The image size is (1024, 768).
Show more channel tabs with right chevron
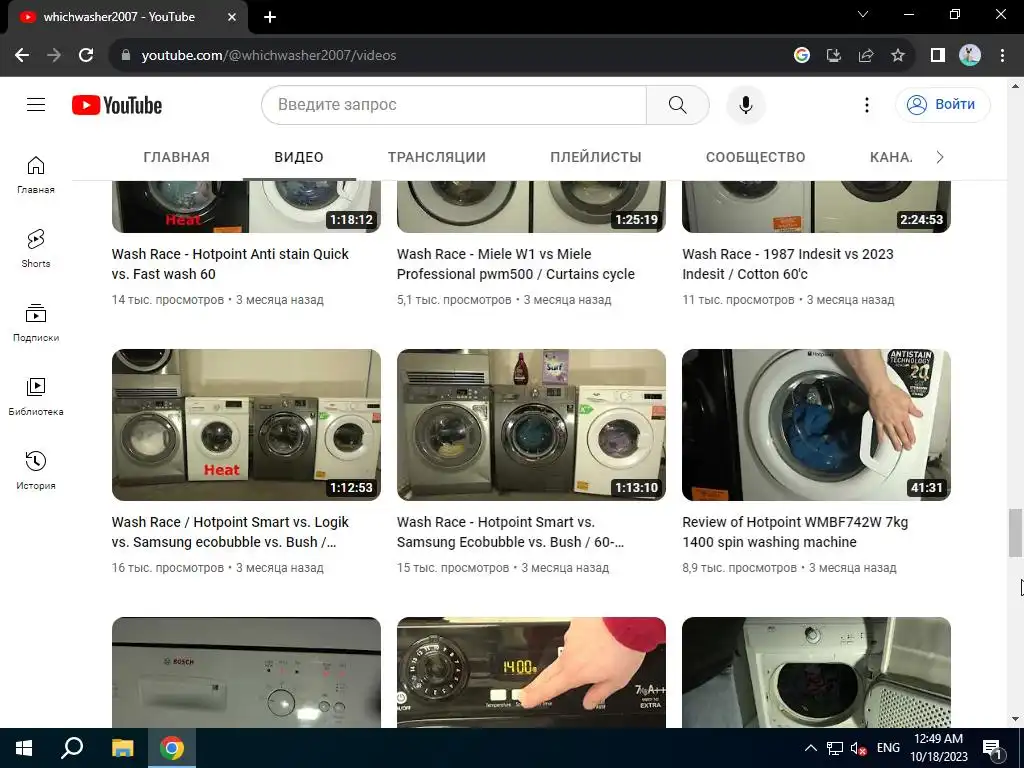940,157
